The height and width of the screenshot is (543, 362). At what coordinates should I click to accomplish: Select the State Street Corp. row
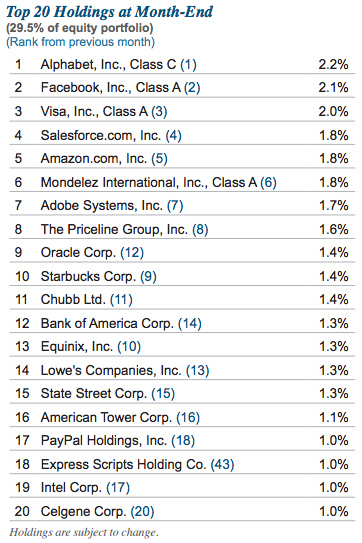click(x=182, y=394)
